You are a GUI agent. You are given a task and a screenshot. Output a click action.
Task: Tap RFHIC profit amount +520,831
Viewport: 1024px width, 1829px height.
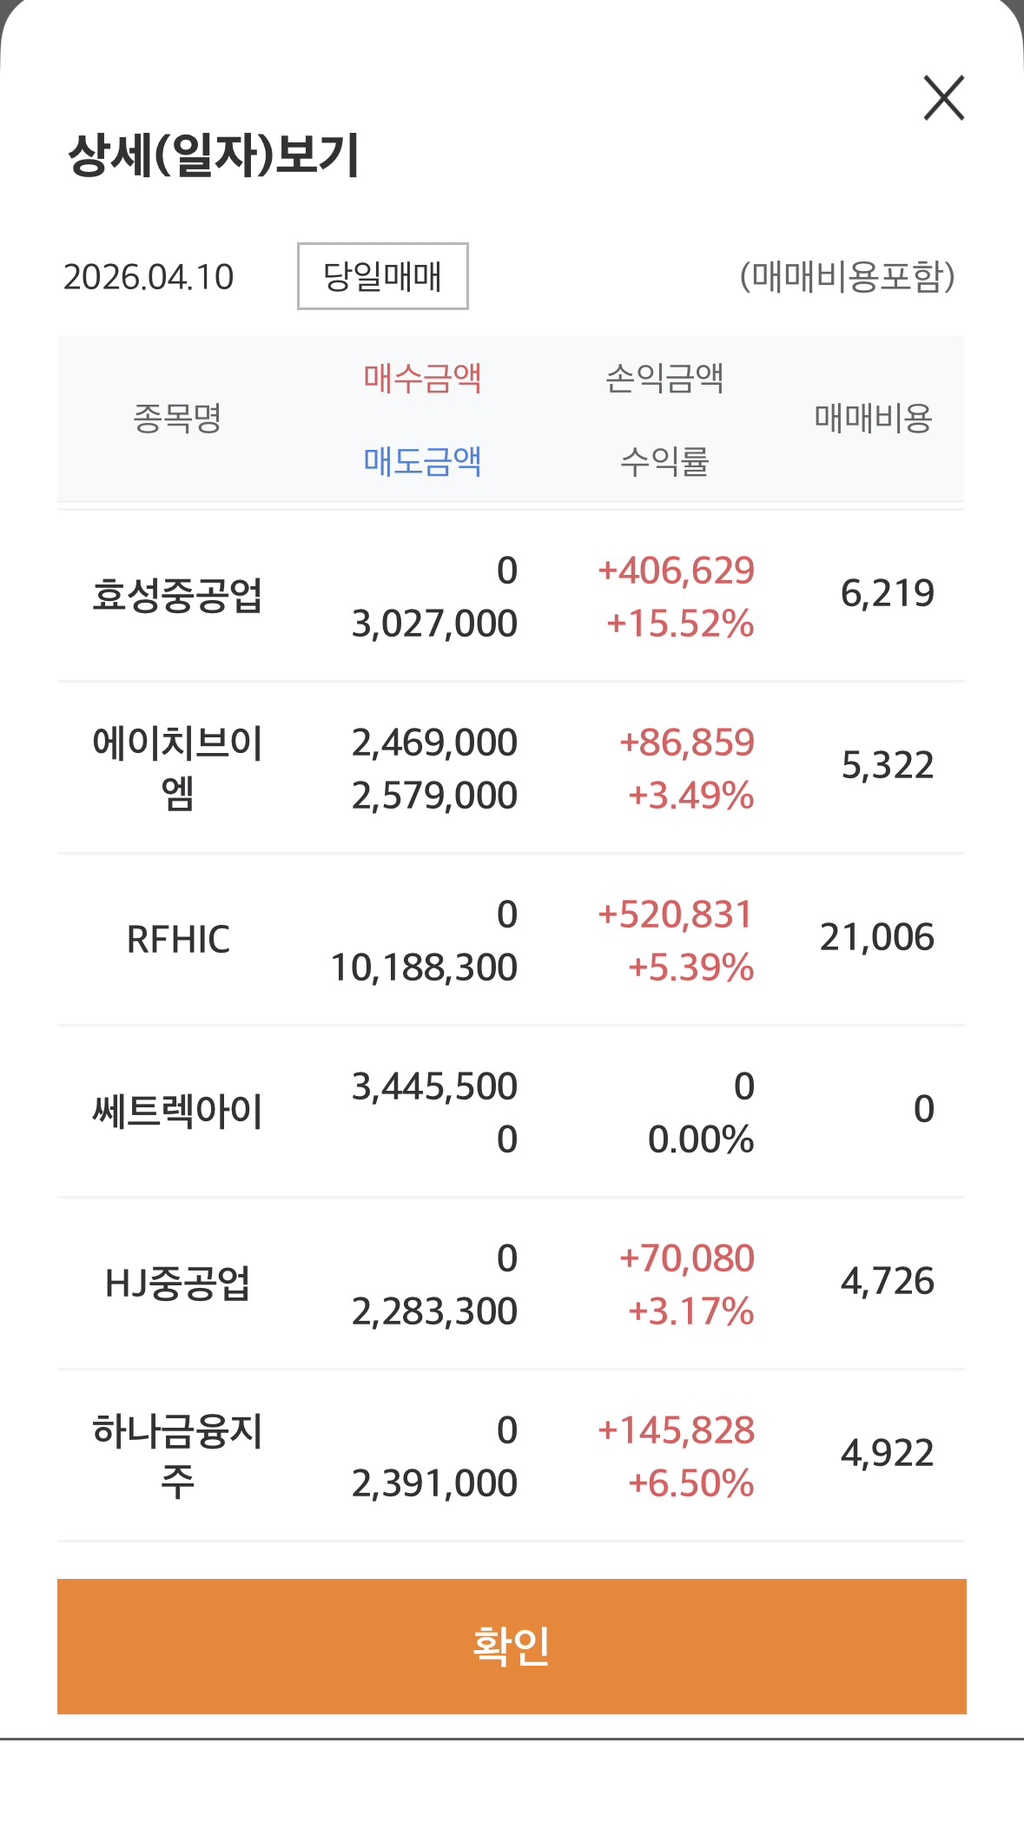[675, 914]
